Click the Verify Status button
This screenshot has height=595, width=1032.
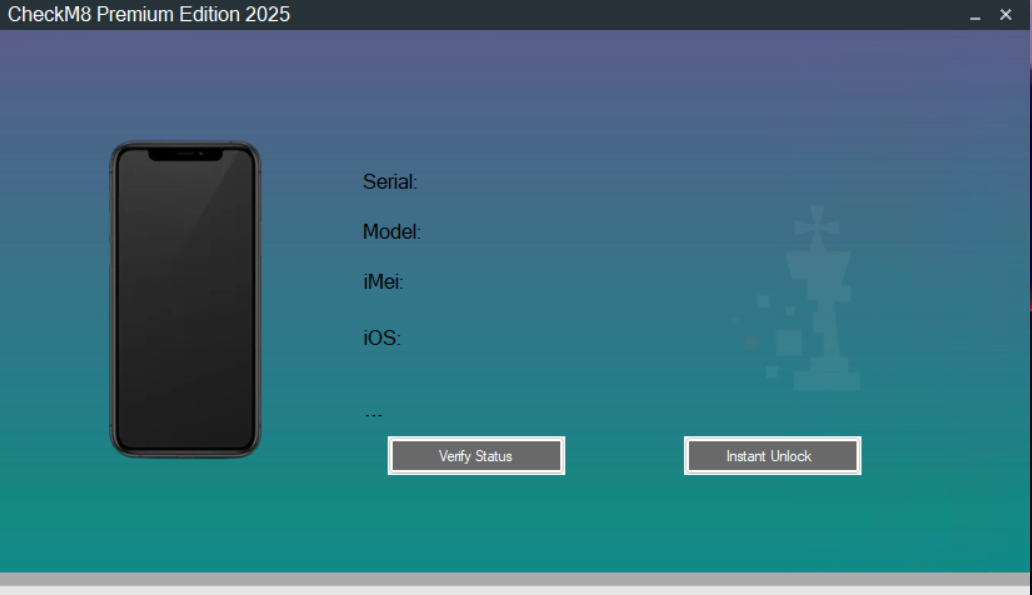(x=476, y=456)
